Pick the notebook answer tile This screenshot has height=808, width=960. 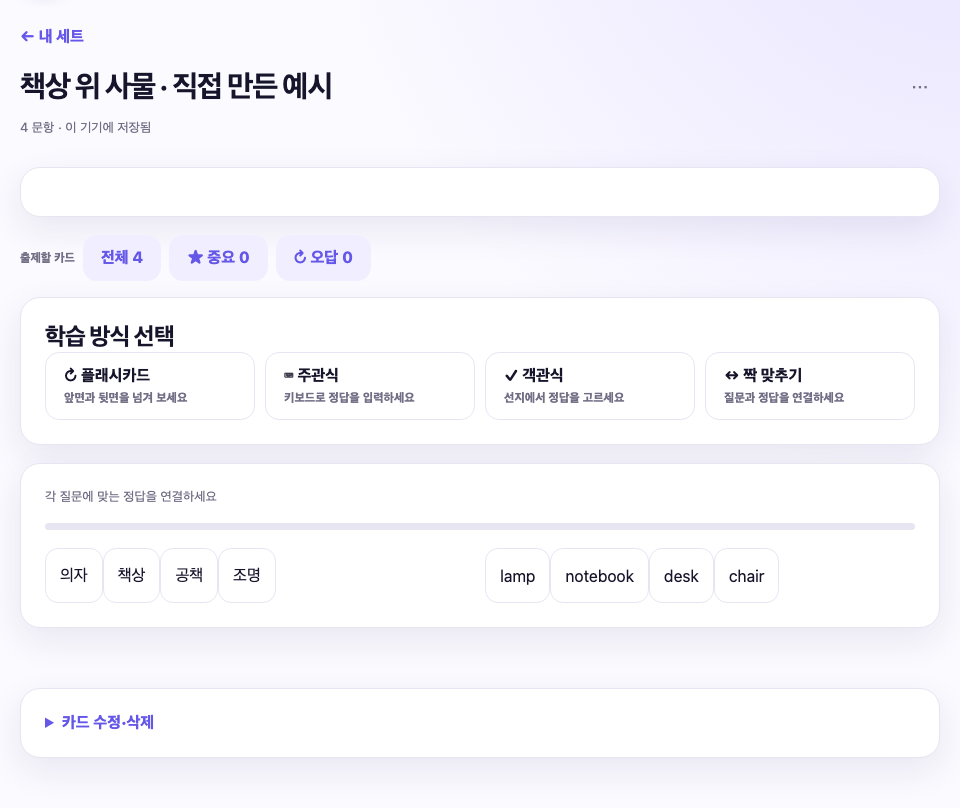point(599,575)
